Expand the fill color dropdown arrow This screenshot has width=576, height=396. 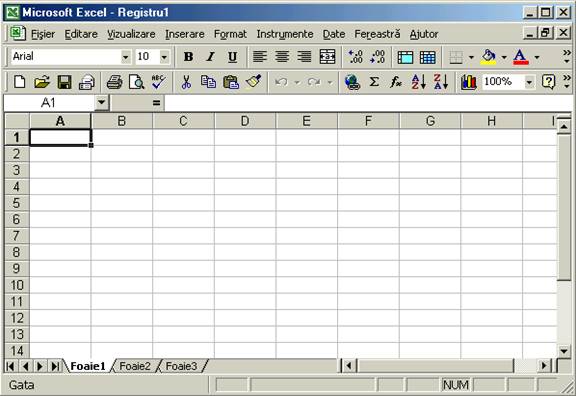(504, 57)
